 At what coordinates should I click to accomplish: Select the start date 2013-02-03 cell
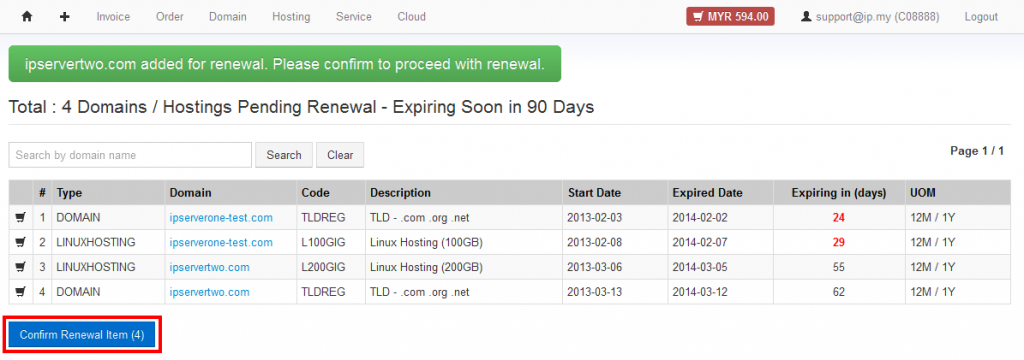click(x=615, y=218)
